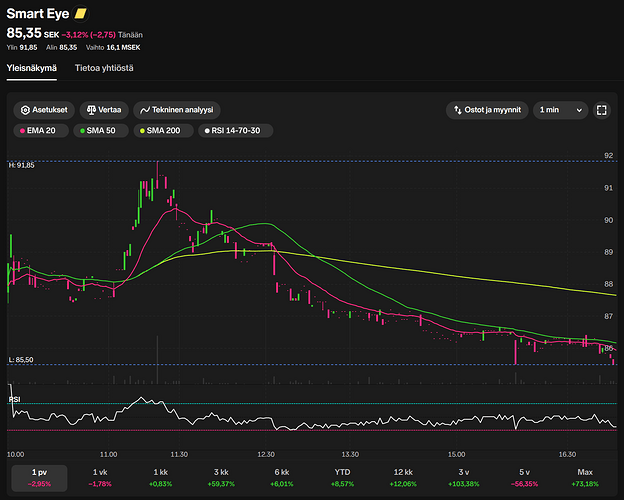The width and height of the screenshot is (624, 500).
Task: Show Ostot ja myynnit trades on chart
Action: click(x=487, y=110)
